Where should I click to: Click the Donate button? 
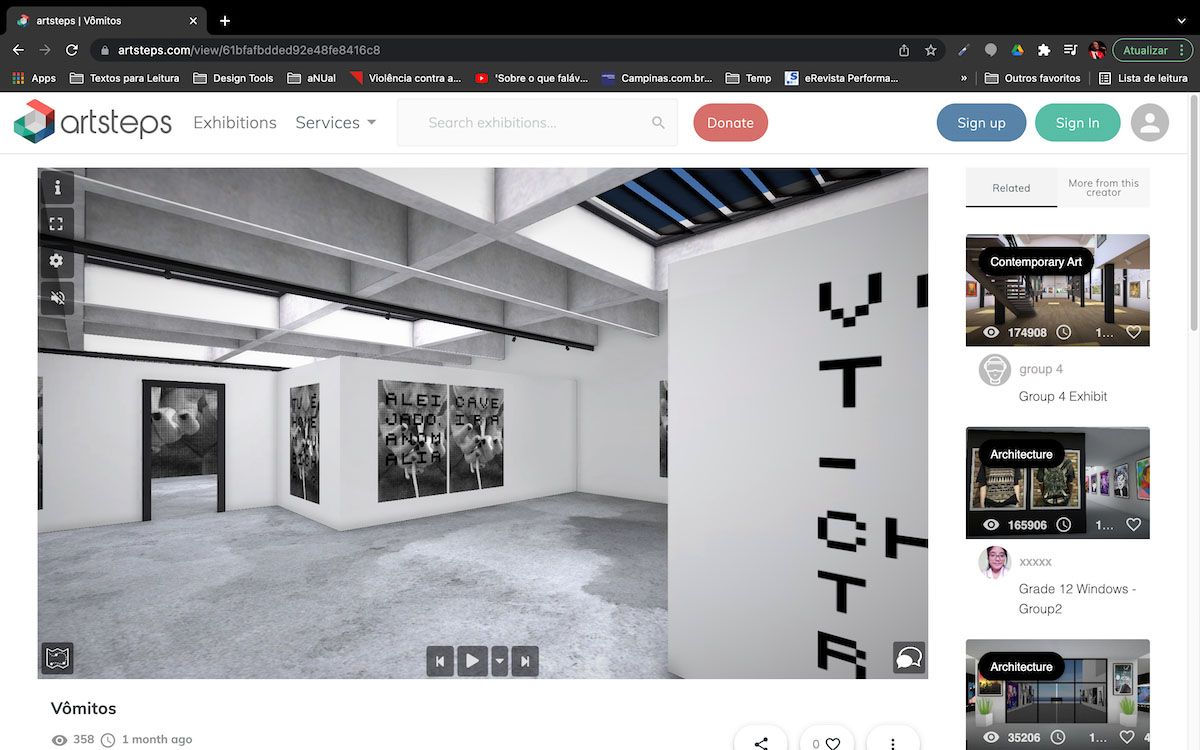coord(730,122)
